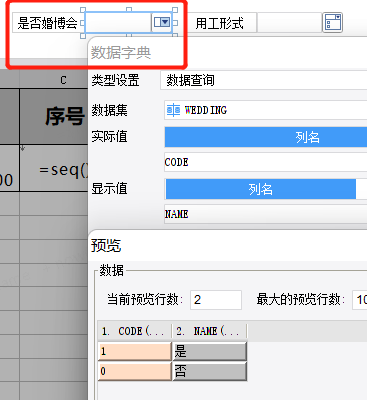Select preview cell with CODE value 0
This screenshot has width=367, height=400.
tap(135, 371)
